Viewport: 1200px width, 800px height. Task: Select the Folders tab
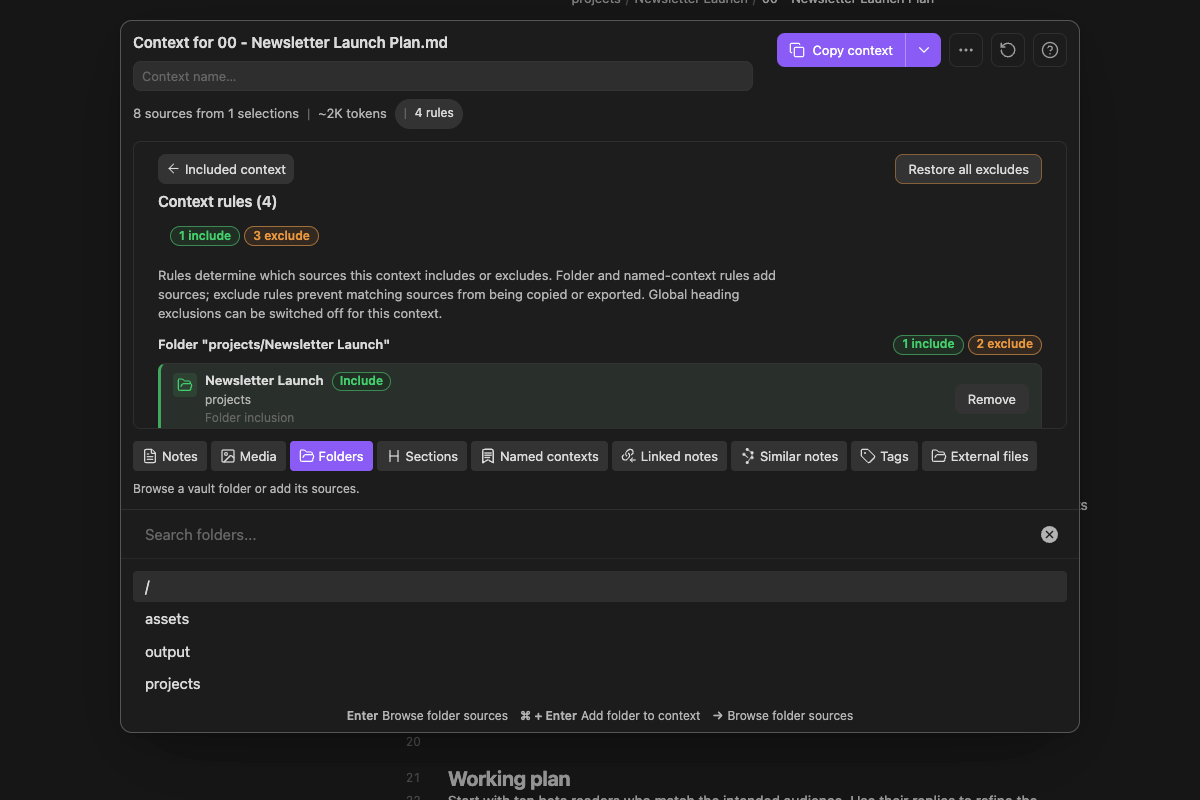(331, 456)
